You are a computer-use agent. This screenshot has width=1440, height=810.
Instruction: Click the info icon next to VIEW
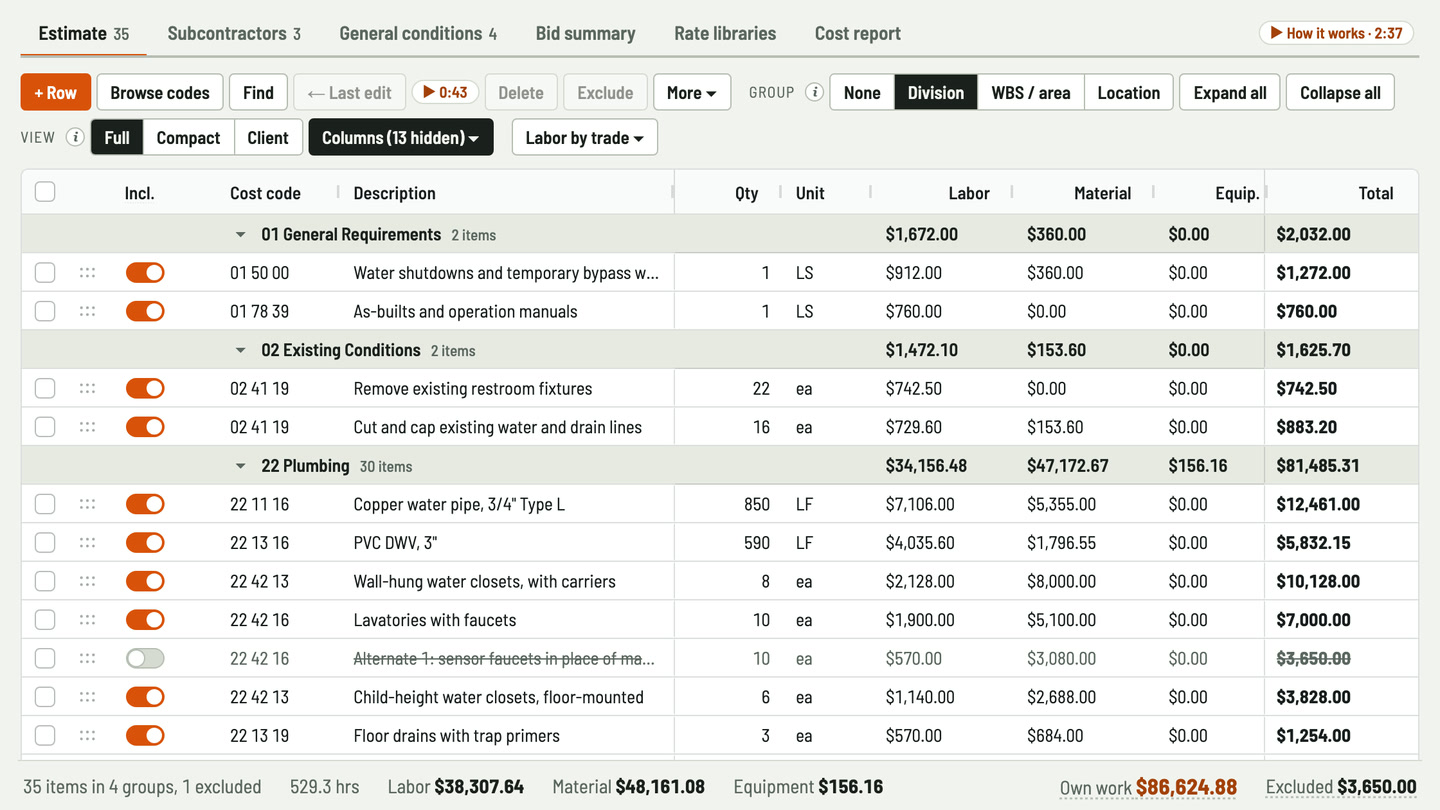tap(75, 137)
